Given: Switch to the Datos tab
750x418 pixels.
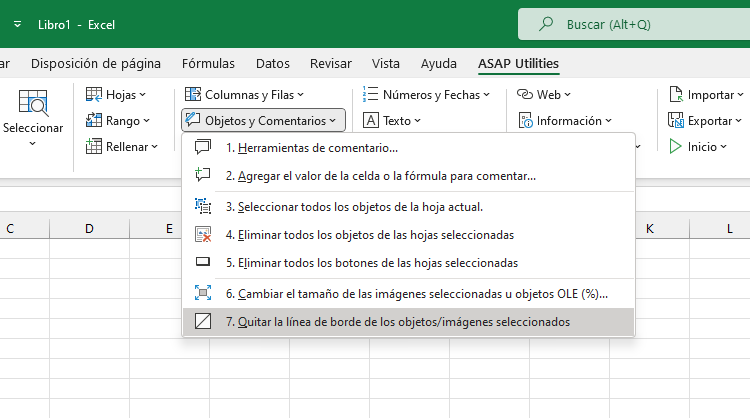Looking at the screenshot, I should tap(273, 63).
